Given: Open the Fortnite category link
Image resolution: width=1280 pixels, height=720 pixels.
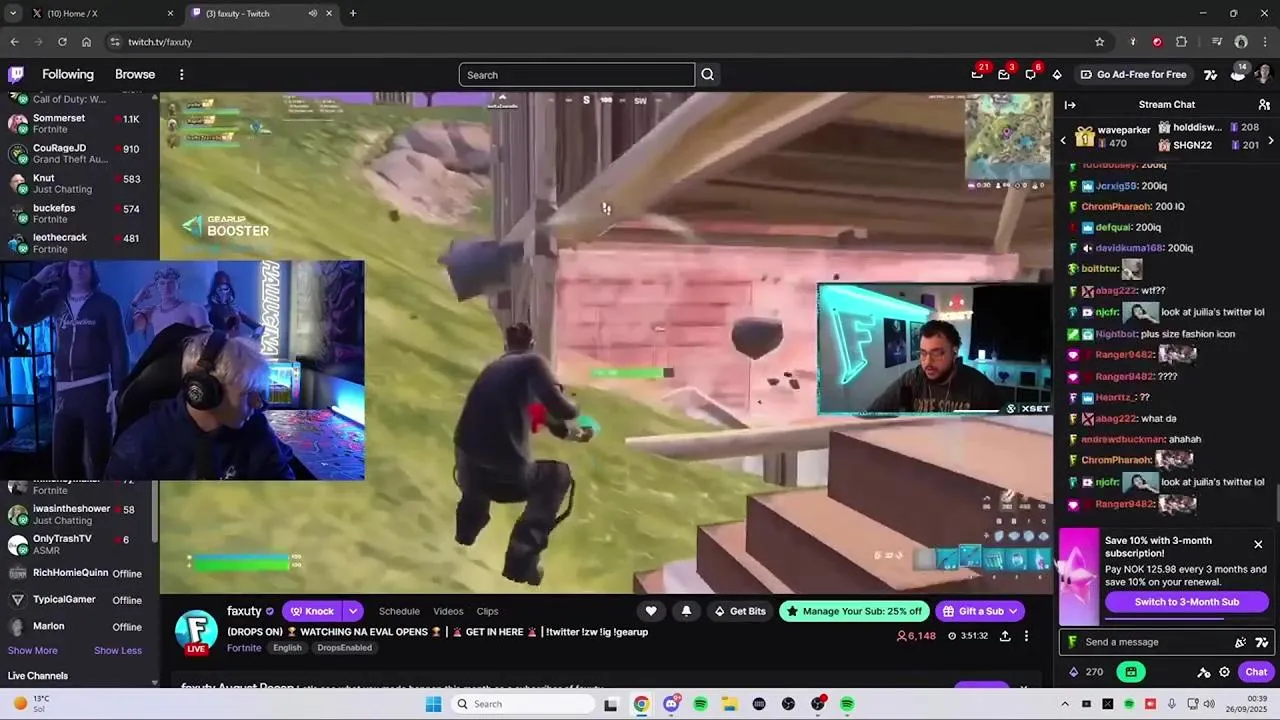Looking at the screenshot, I should pos(244,648).
